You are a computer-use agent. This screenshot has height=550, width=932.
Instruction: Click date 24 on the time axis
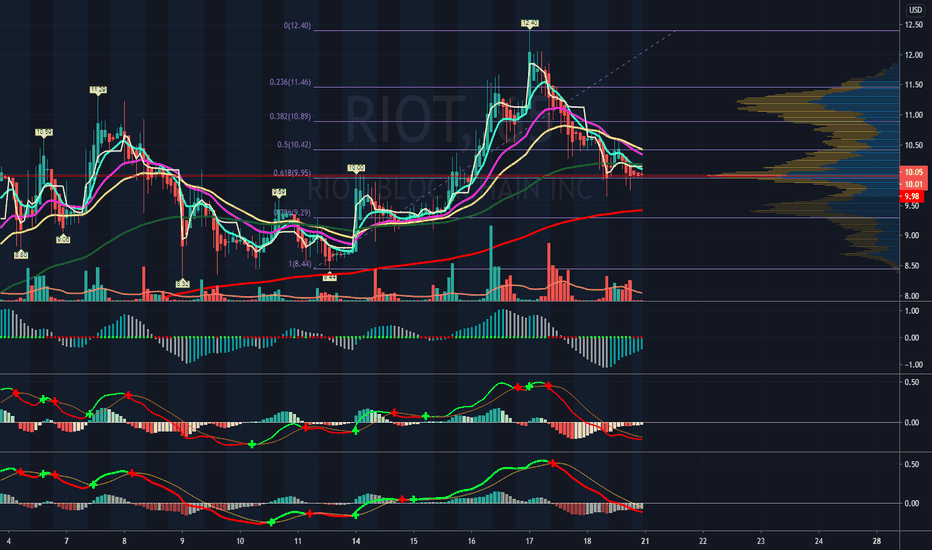click(819, 541)
